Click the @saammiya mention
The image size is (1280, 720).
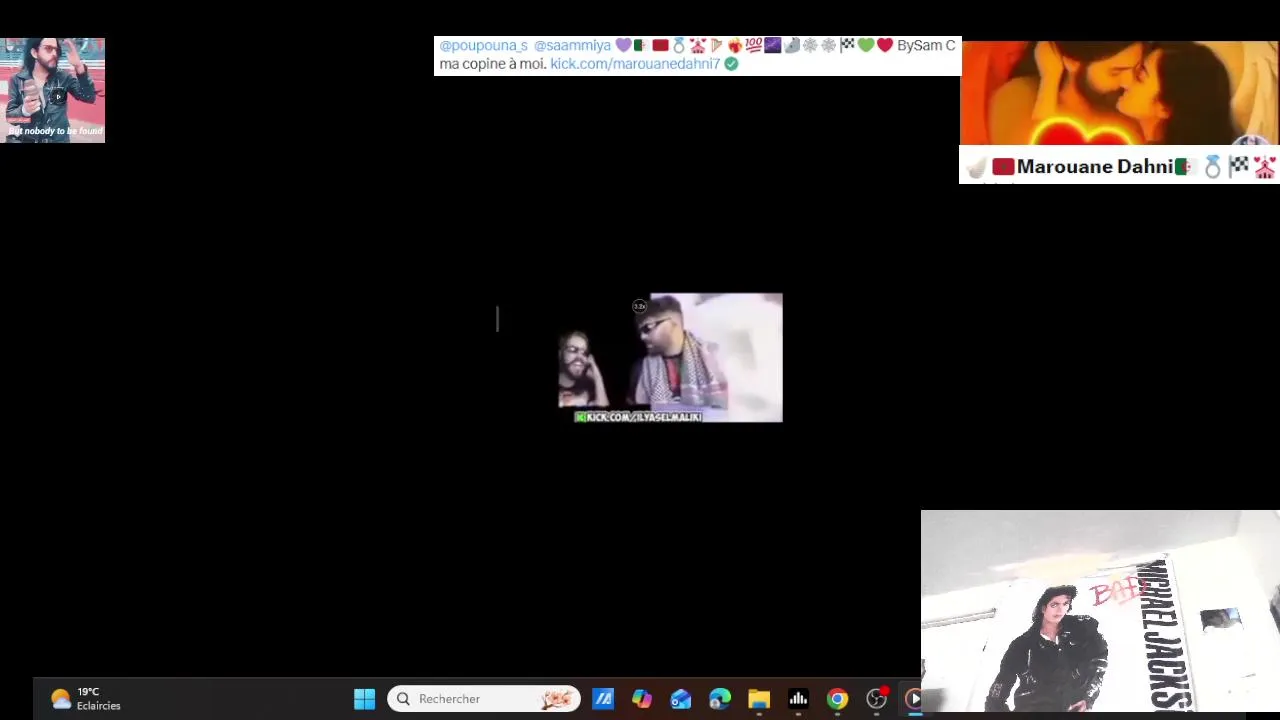pos(572,46)
